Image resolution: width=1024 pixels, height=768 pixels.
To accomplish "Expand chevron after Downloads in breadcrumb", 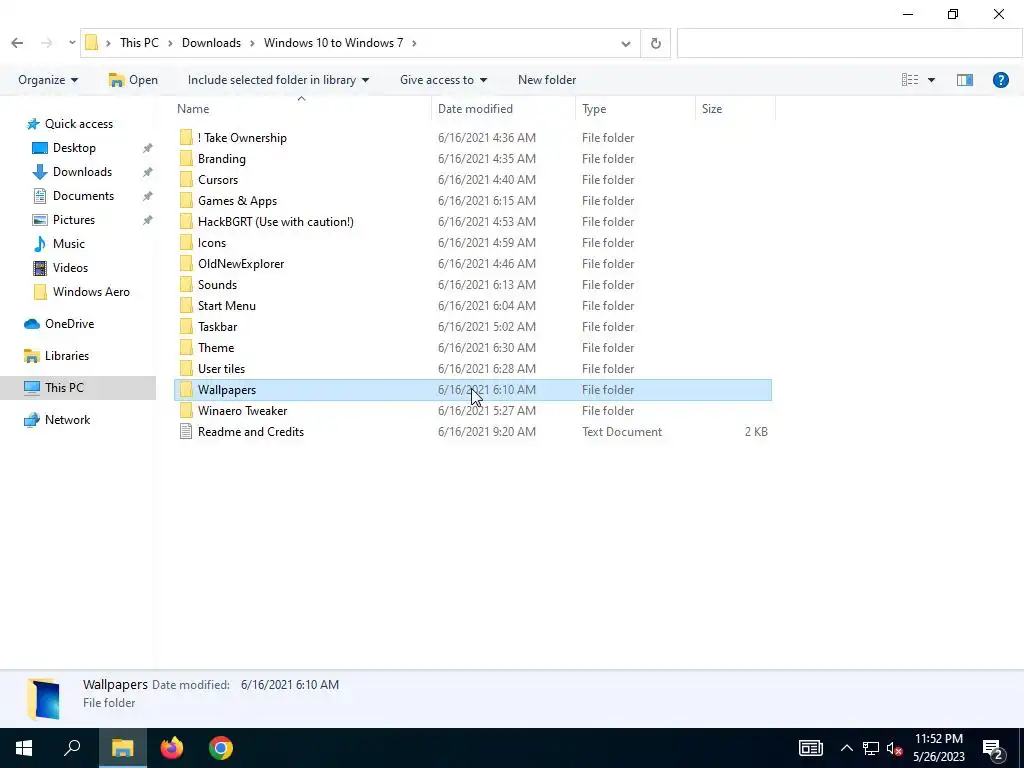I will click(252, 43).
